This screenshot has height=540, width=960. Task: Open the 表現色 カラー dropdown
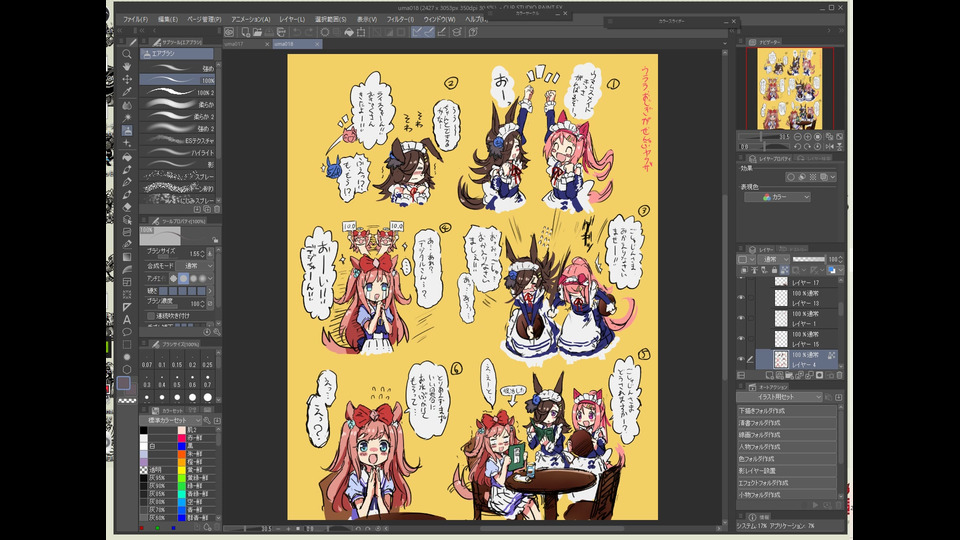pos(777,197)
